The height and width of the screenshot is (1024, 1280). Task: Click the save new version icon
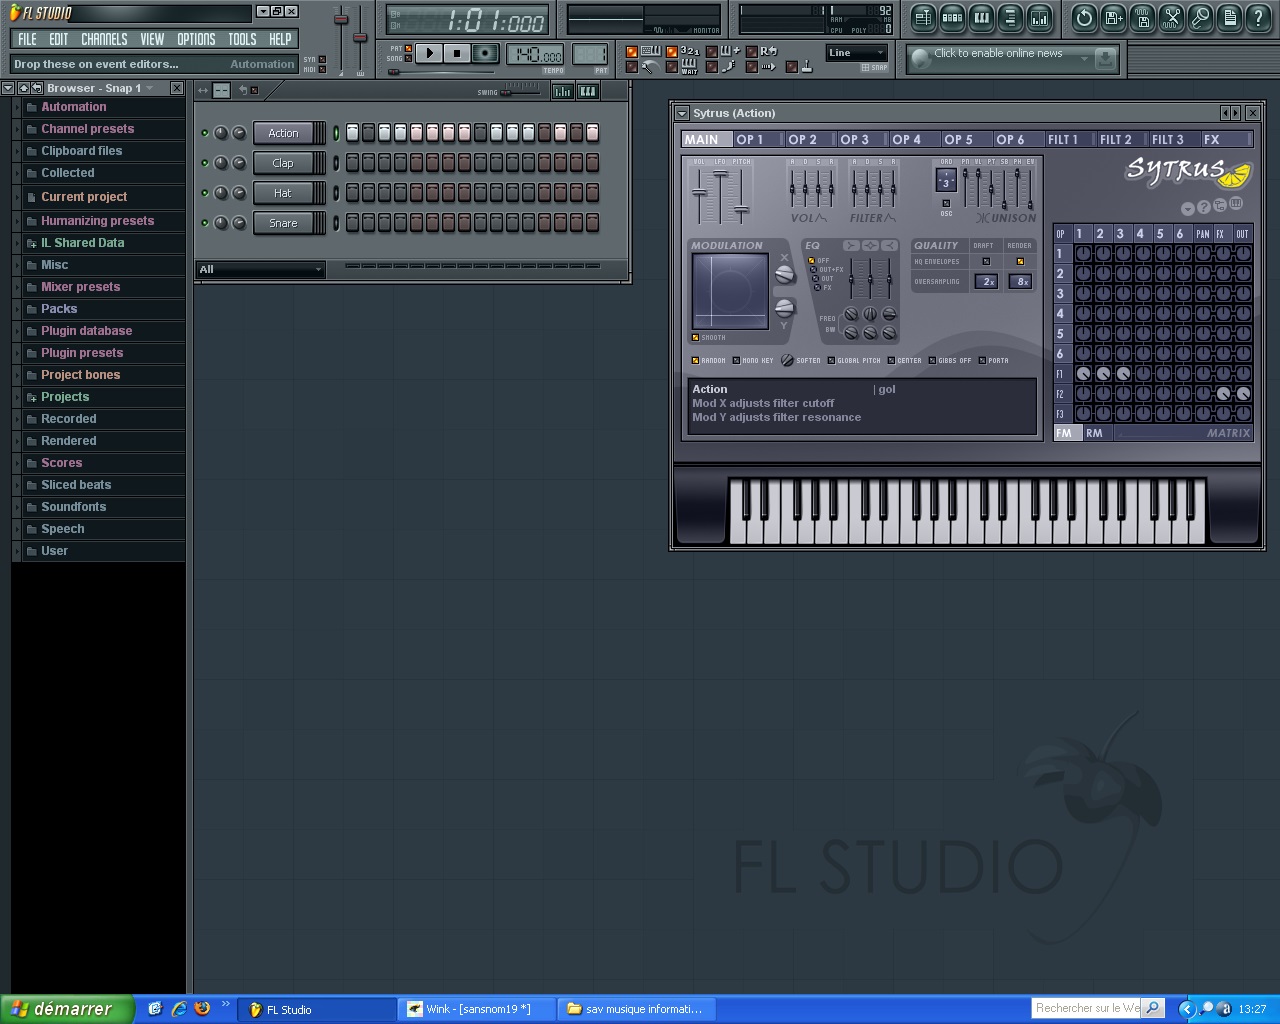[x=1113, y=18]
